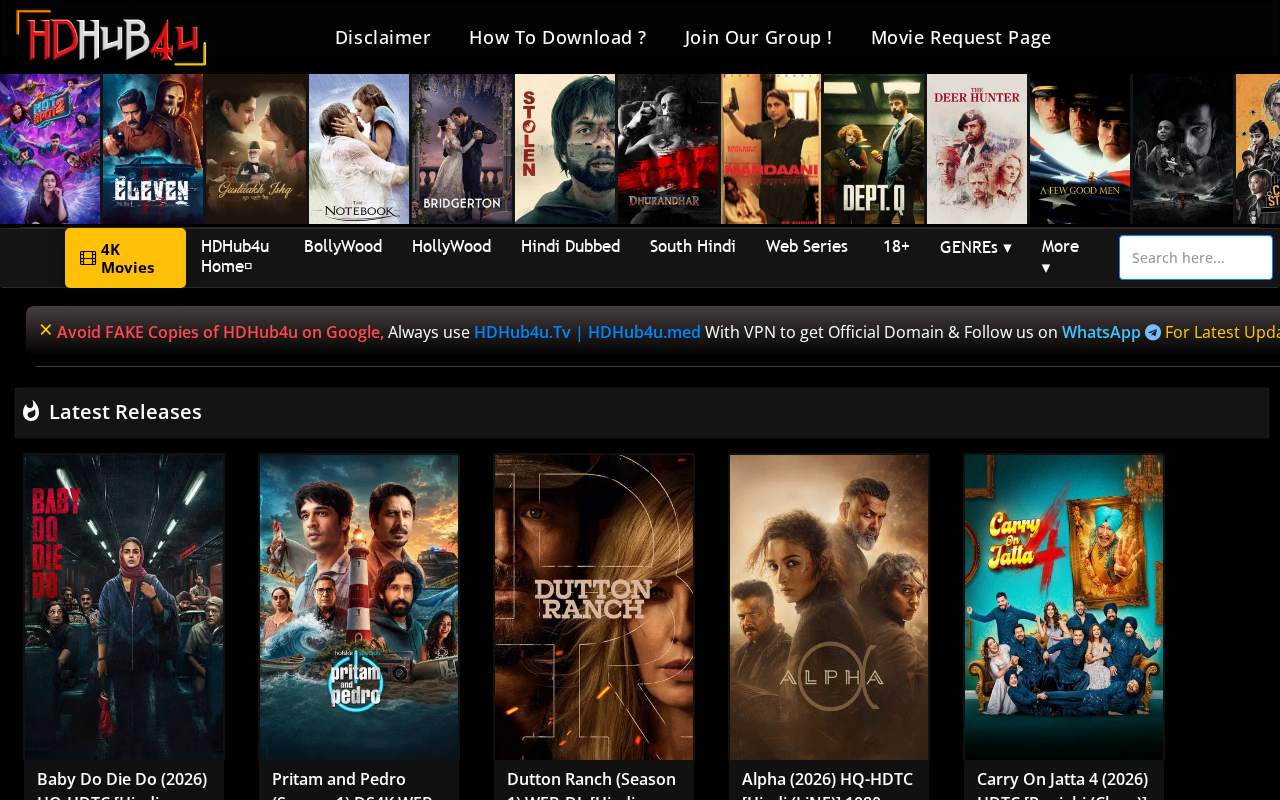Click the Latest Releases heading

point(125,412)
